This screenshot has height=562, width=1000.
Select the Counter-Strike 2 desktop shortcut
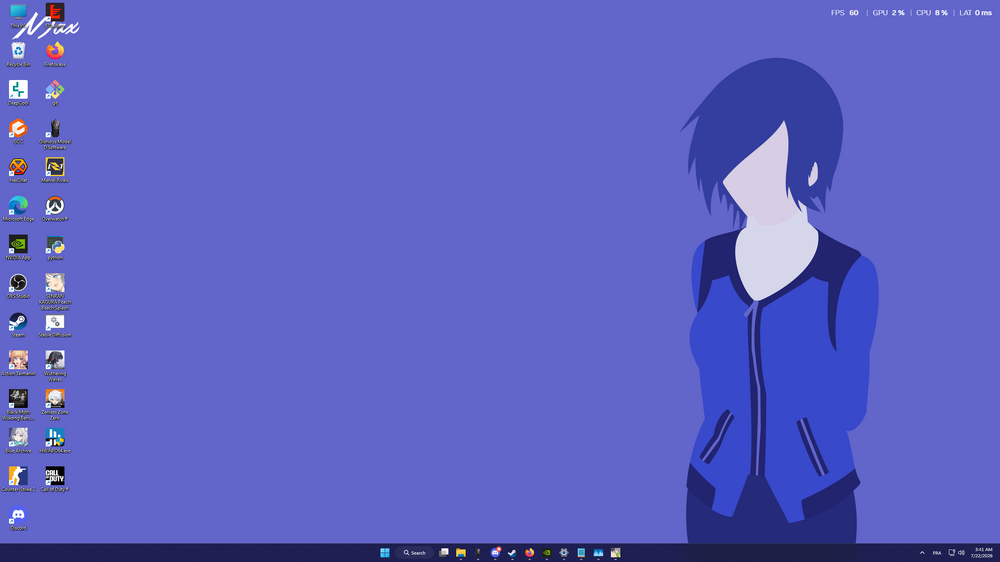click(x=18, y=480)
